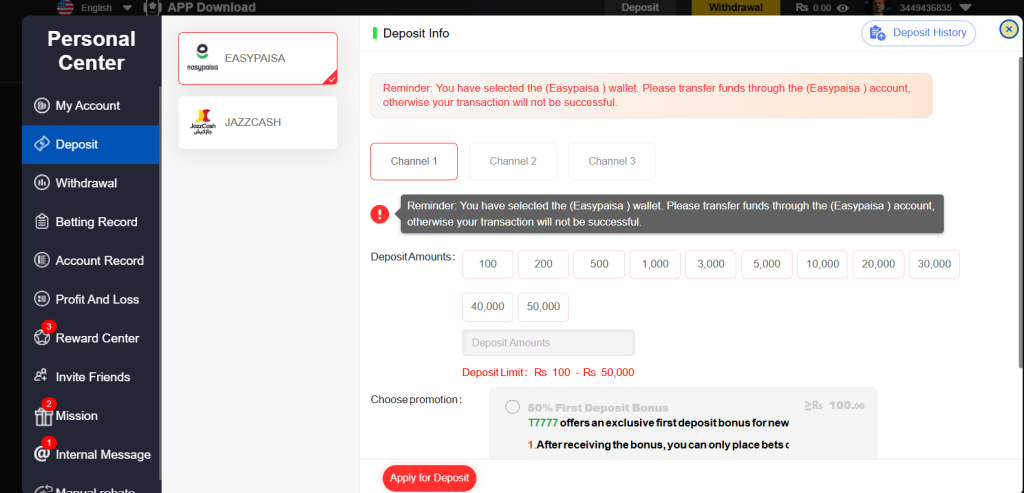Click the My Account sidebar icon
The width and height of the screenshot is (1024, 493).
[x=42, y=105]
